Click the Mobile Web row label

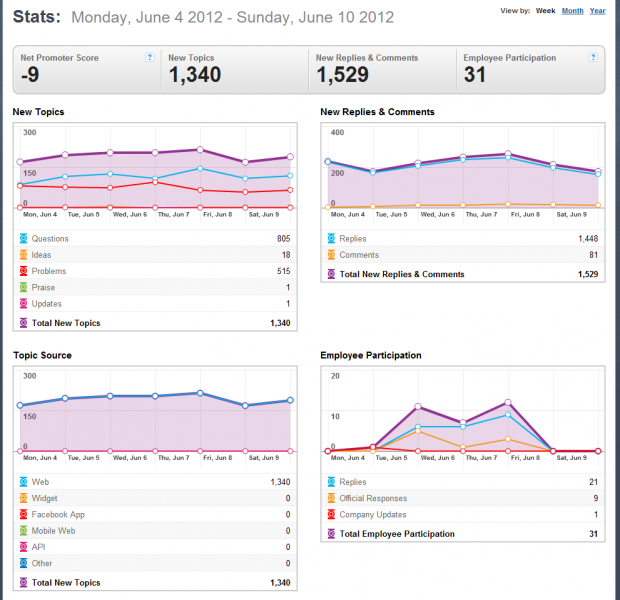point(53,531)
